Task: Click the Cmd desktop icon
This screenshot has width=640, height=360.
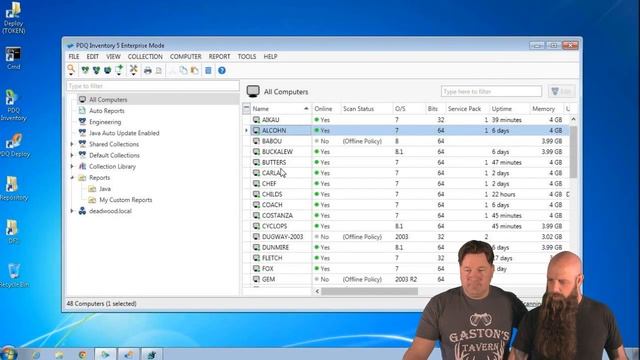Action: 13,58
